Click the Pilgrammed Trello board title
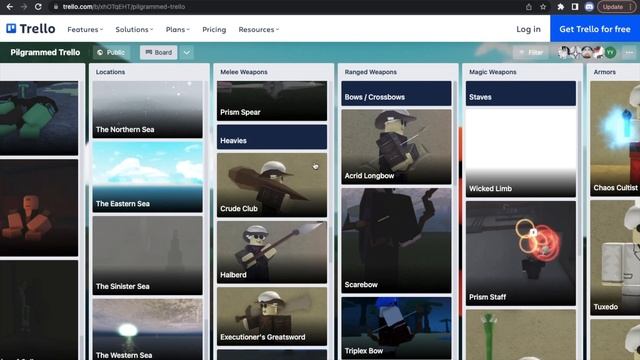The width and height of the screenshot is (640, 360). tap(45, 52)
